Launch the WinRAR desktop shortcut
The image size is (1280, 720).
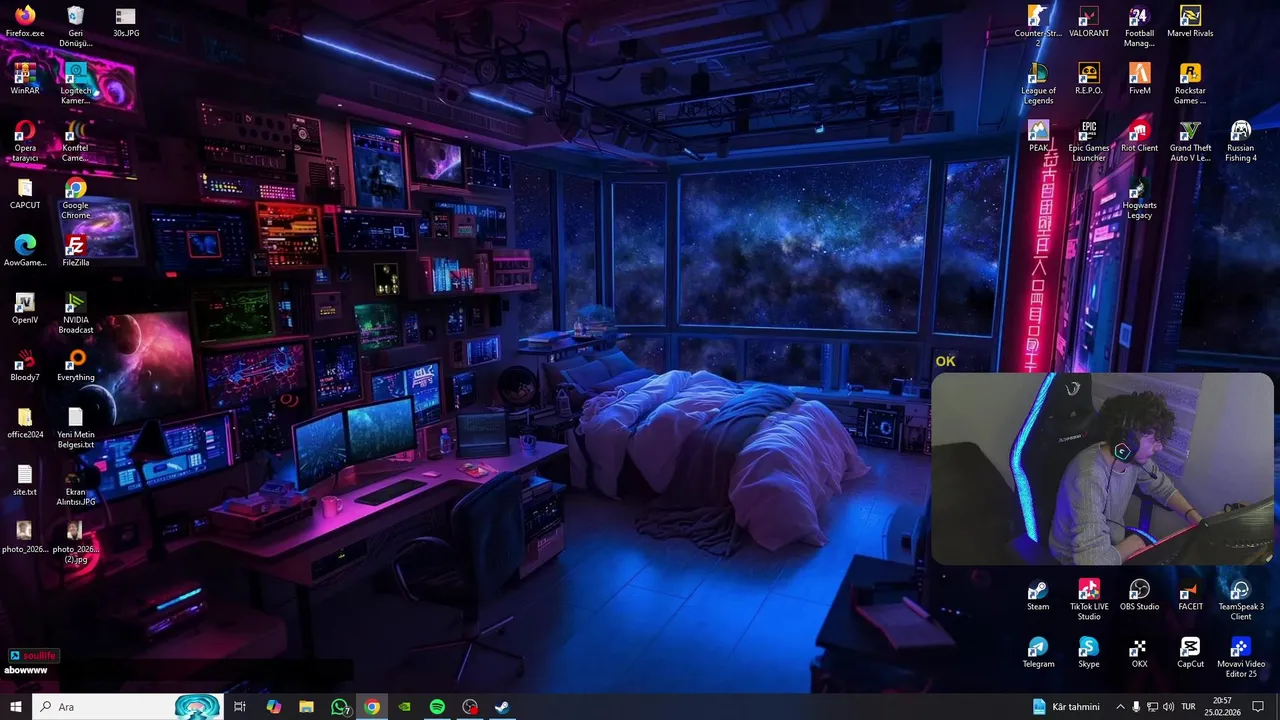25,78
